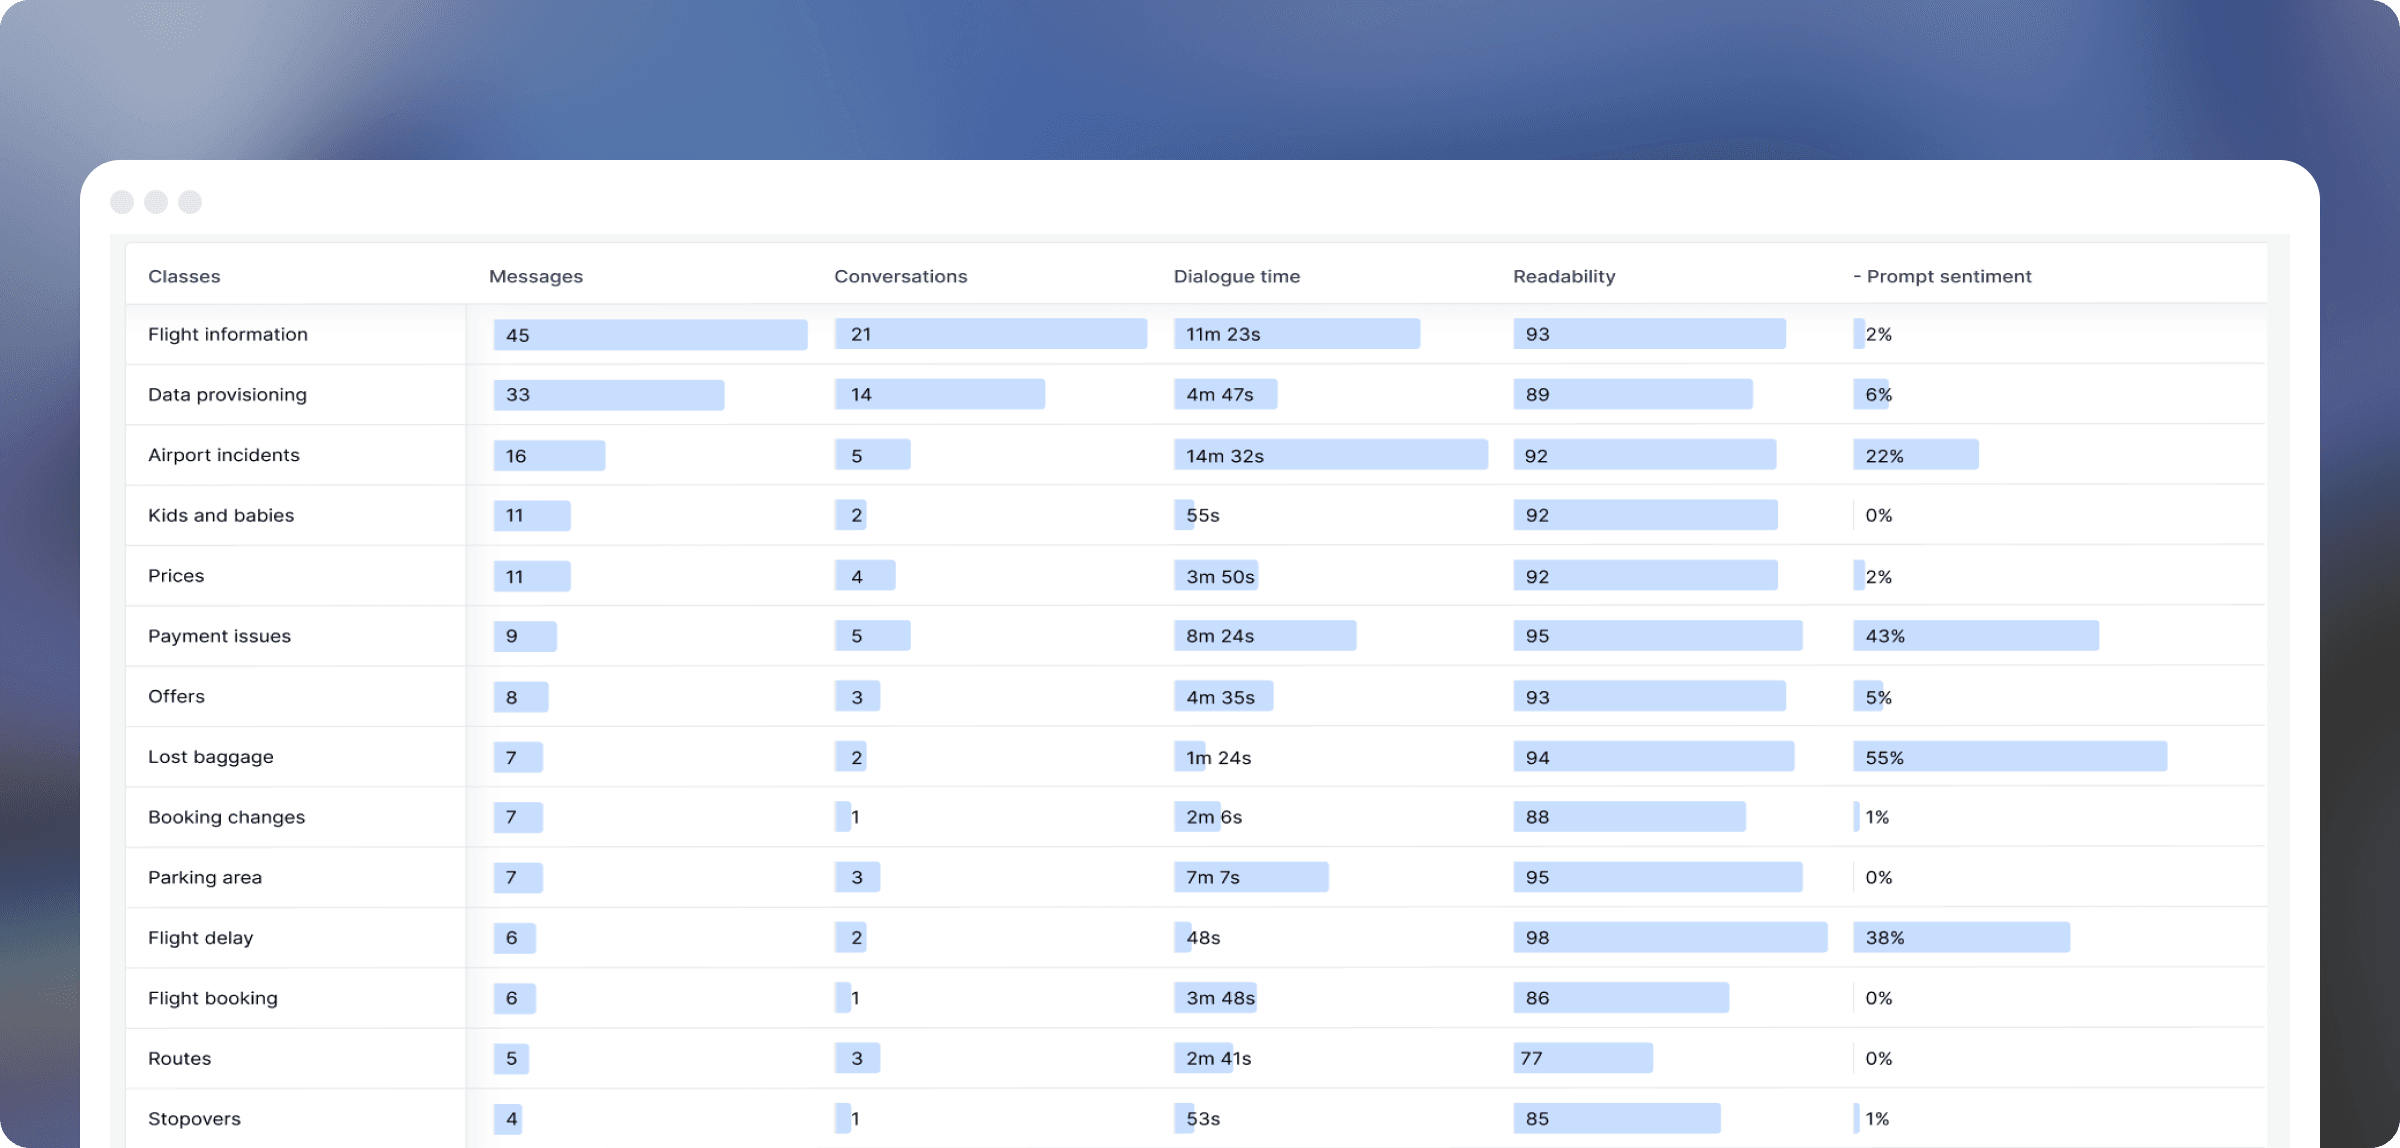Click the 55% sentiment bar for Lost baggage
Screen dimensions: 2400x1148
tap(2010, 757)
